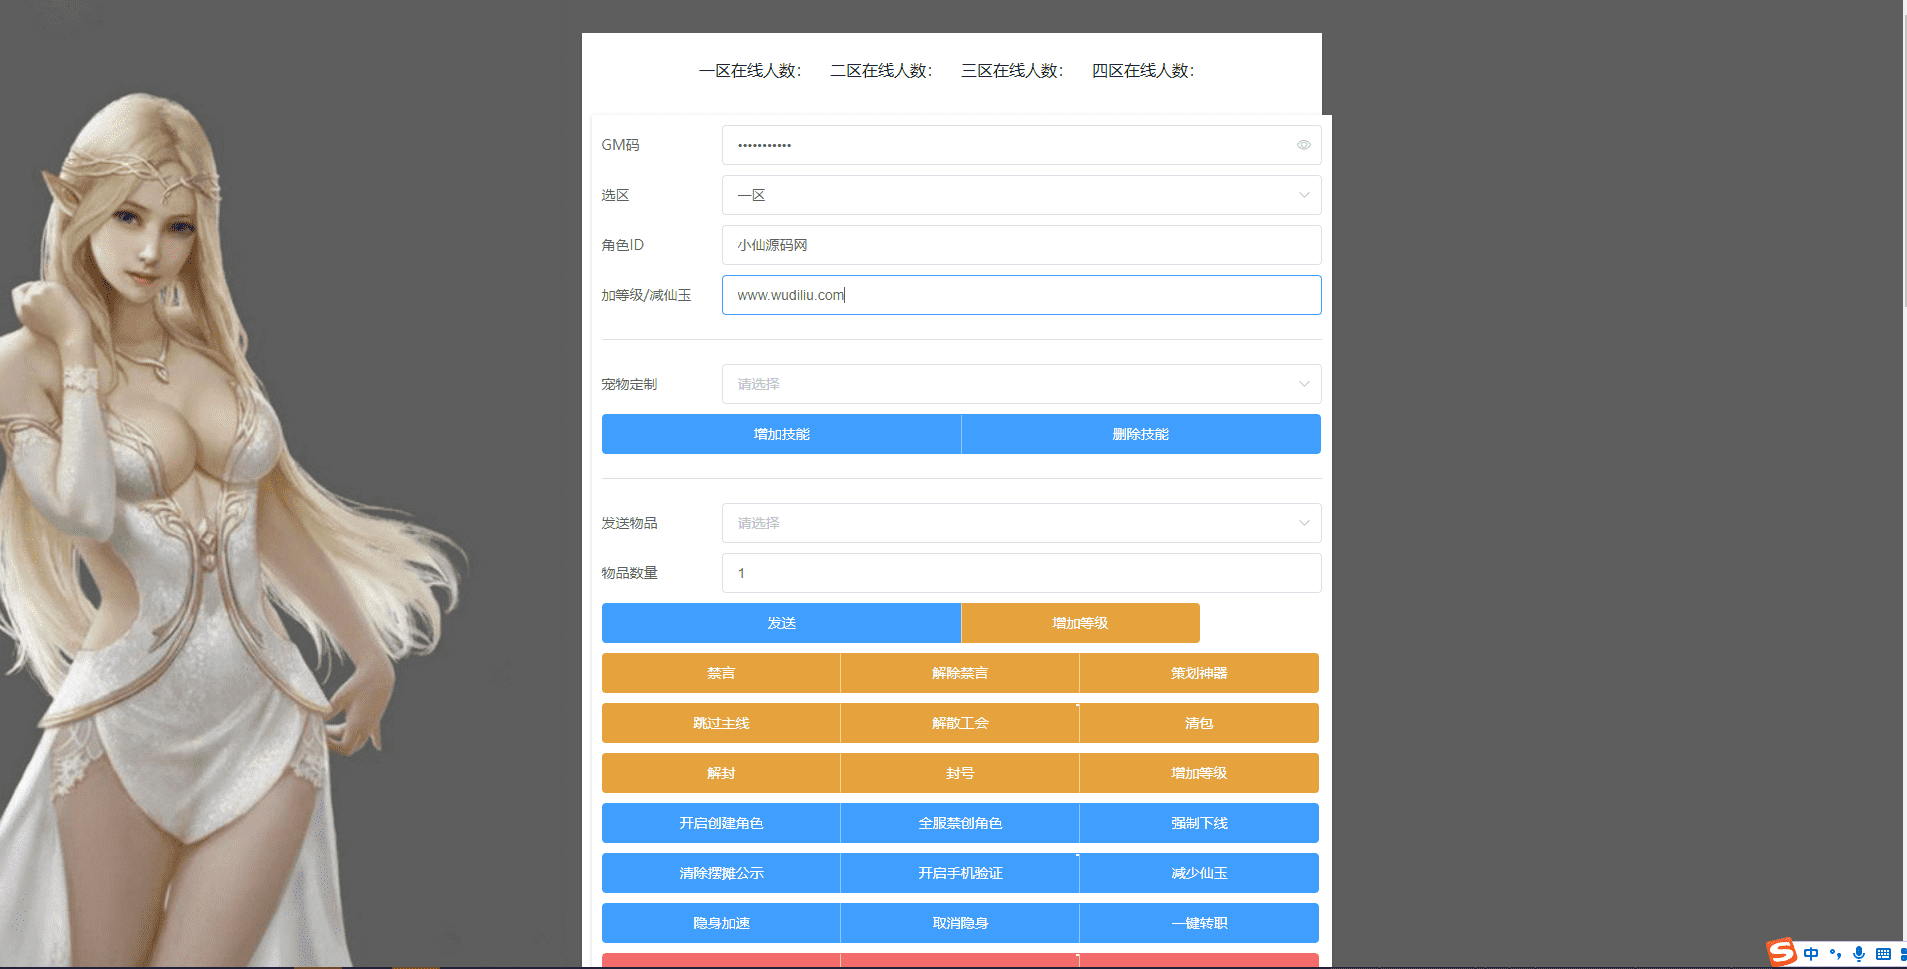Click the 全服禁创角色 button
1907x969 pixels.
click(960, 823)
